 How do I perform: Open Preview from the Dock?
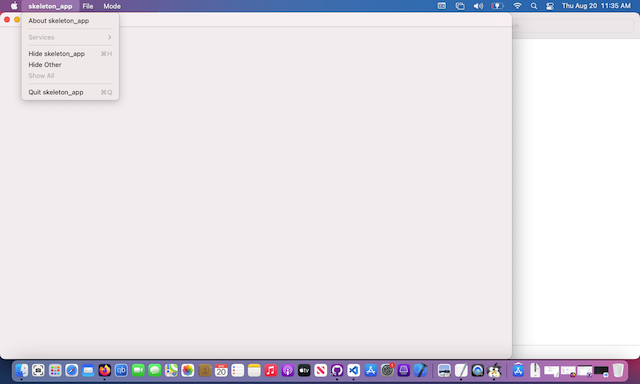tap(444, 371)
